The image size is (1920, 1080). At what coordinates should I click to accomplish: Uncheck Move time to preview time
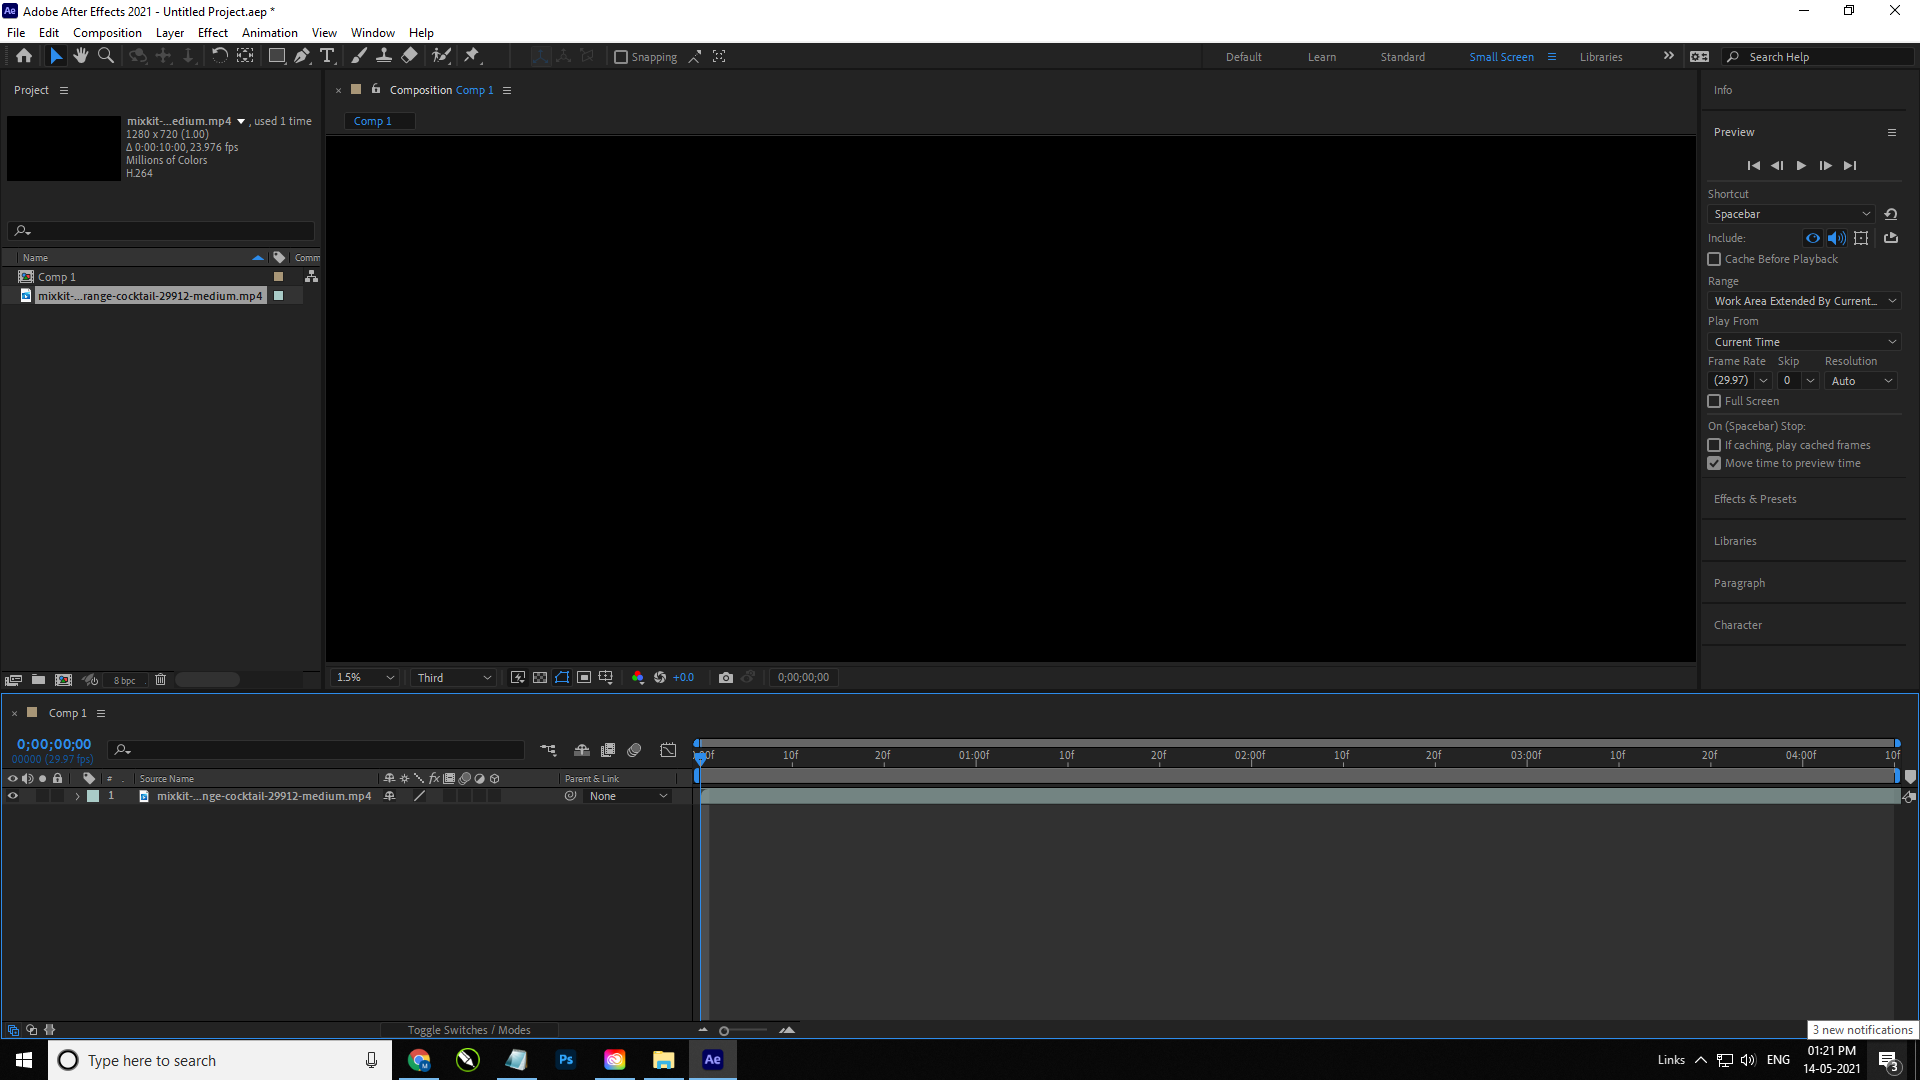(x=1714, y=463)
